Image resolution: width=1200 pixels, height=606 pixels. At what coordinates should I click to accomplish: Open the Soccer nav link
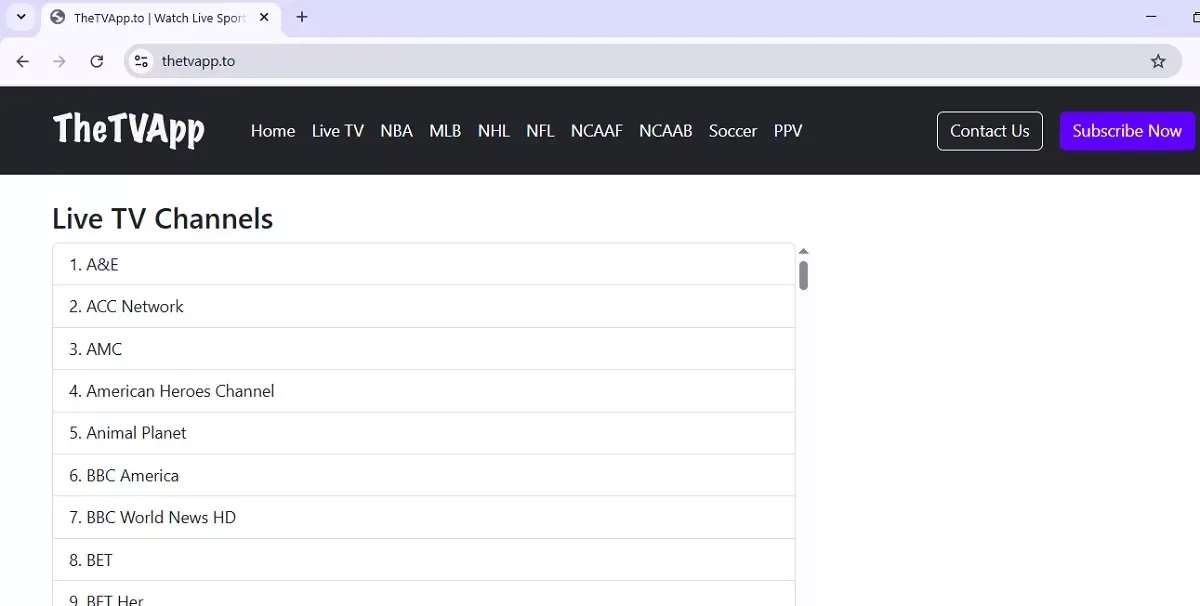click(x=733, y=131)
